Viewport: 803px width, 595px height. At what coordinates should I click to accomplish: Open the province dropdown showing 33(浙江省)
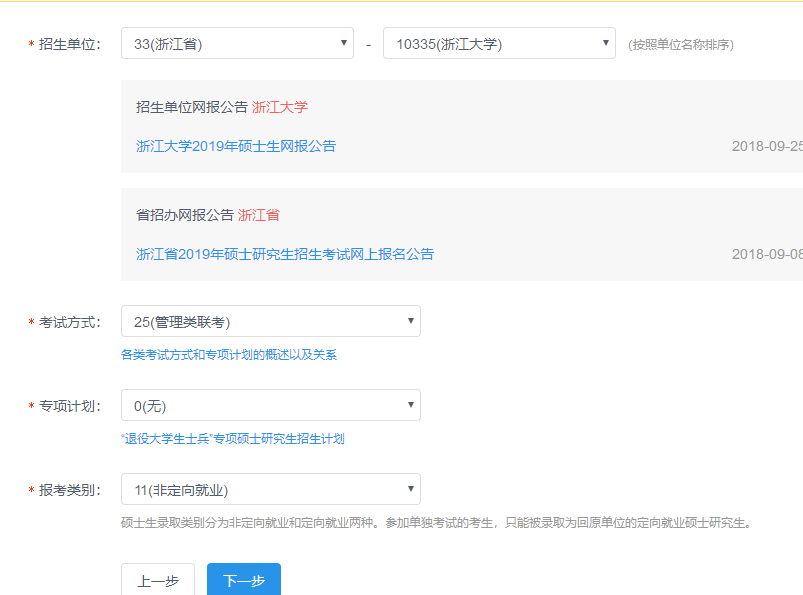(x=237, y=44)
